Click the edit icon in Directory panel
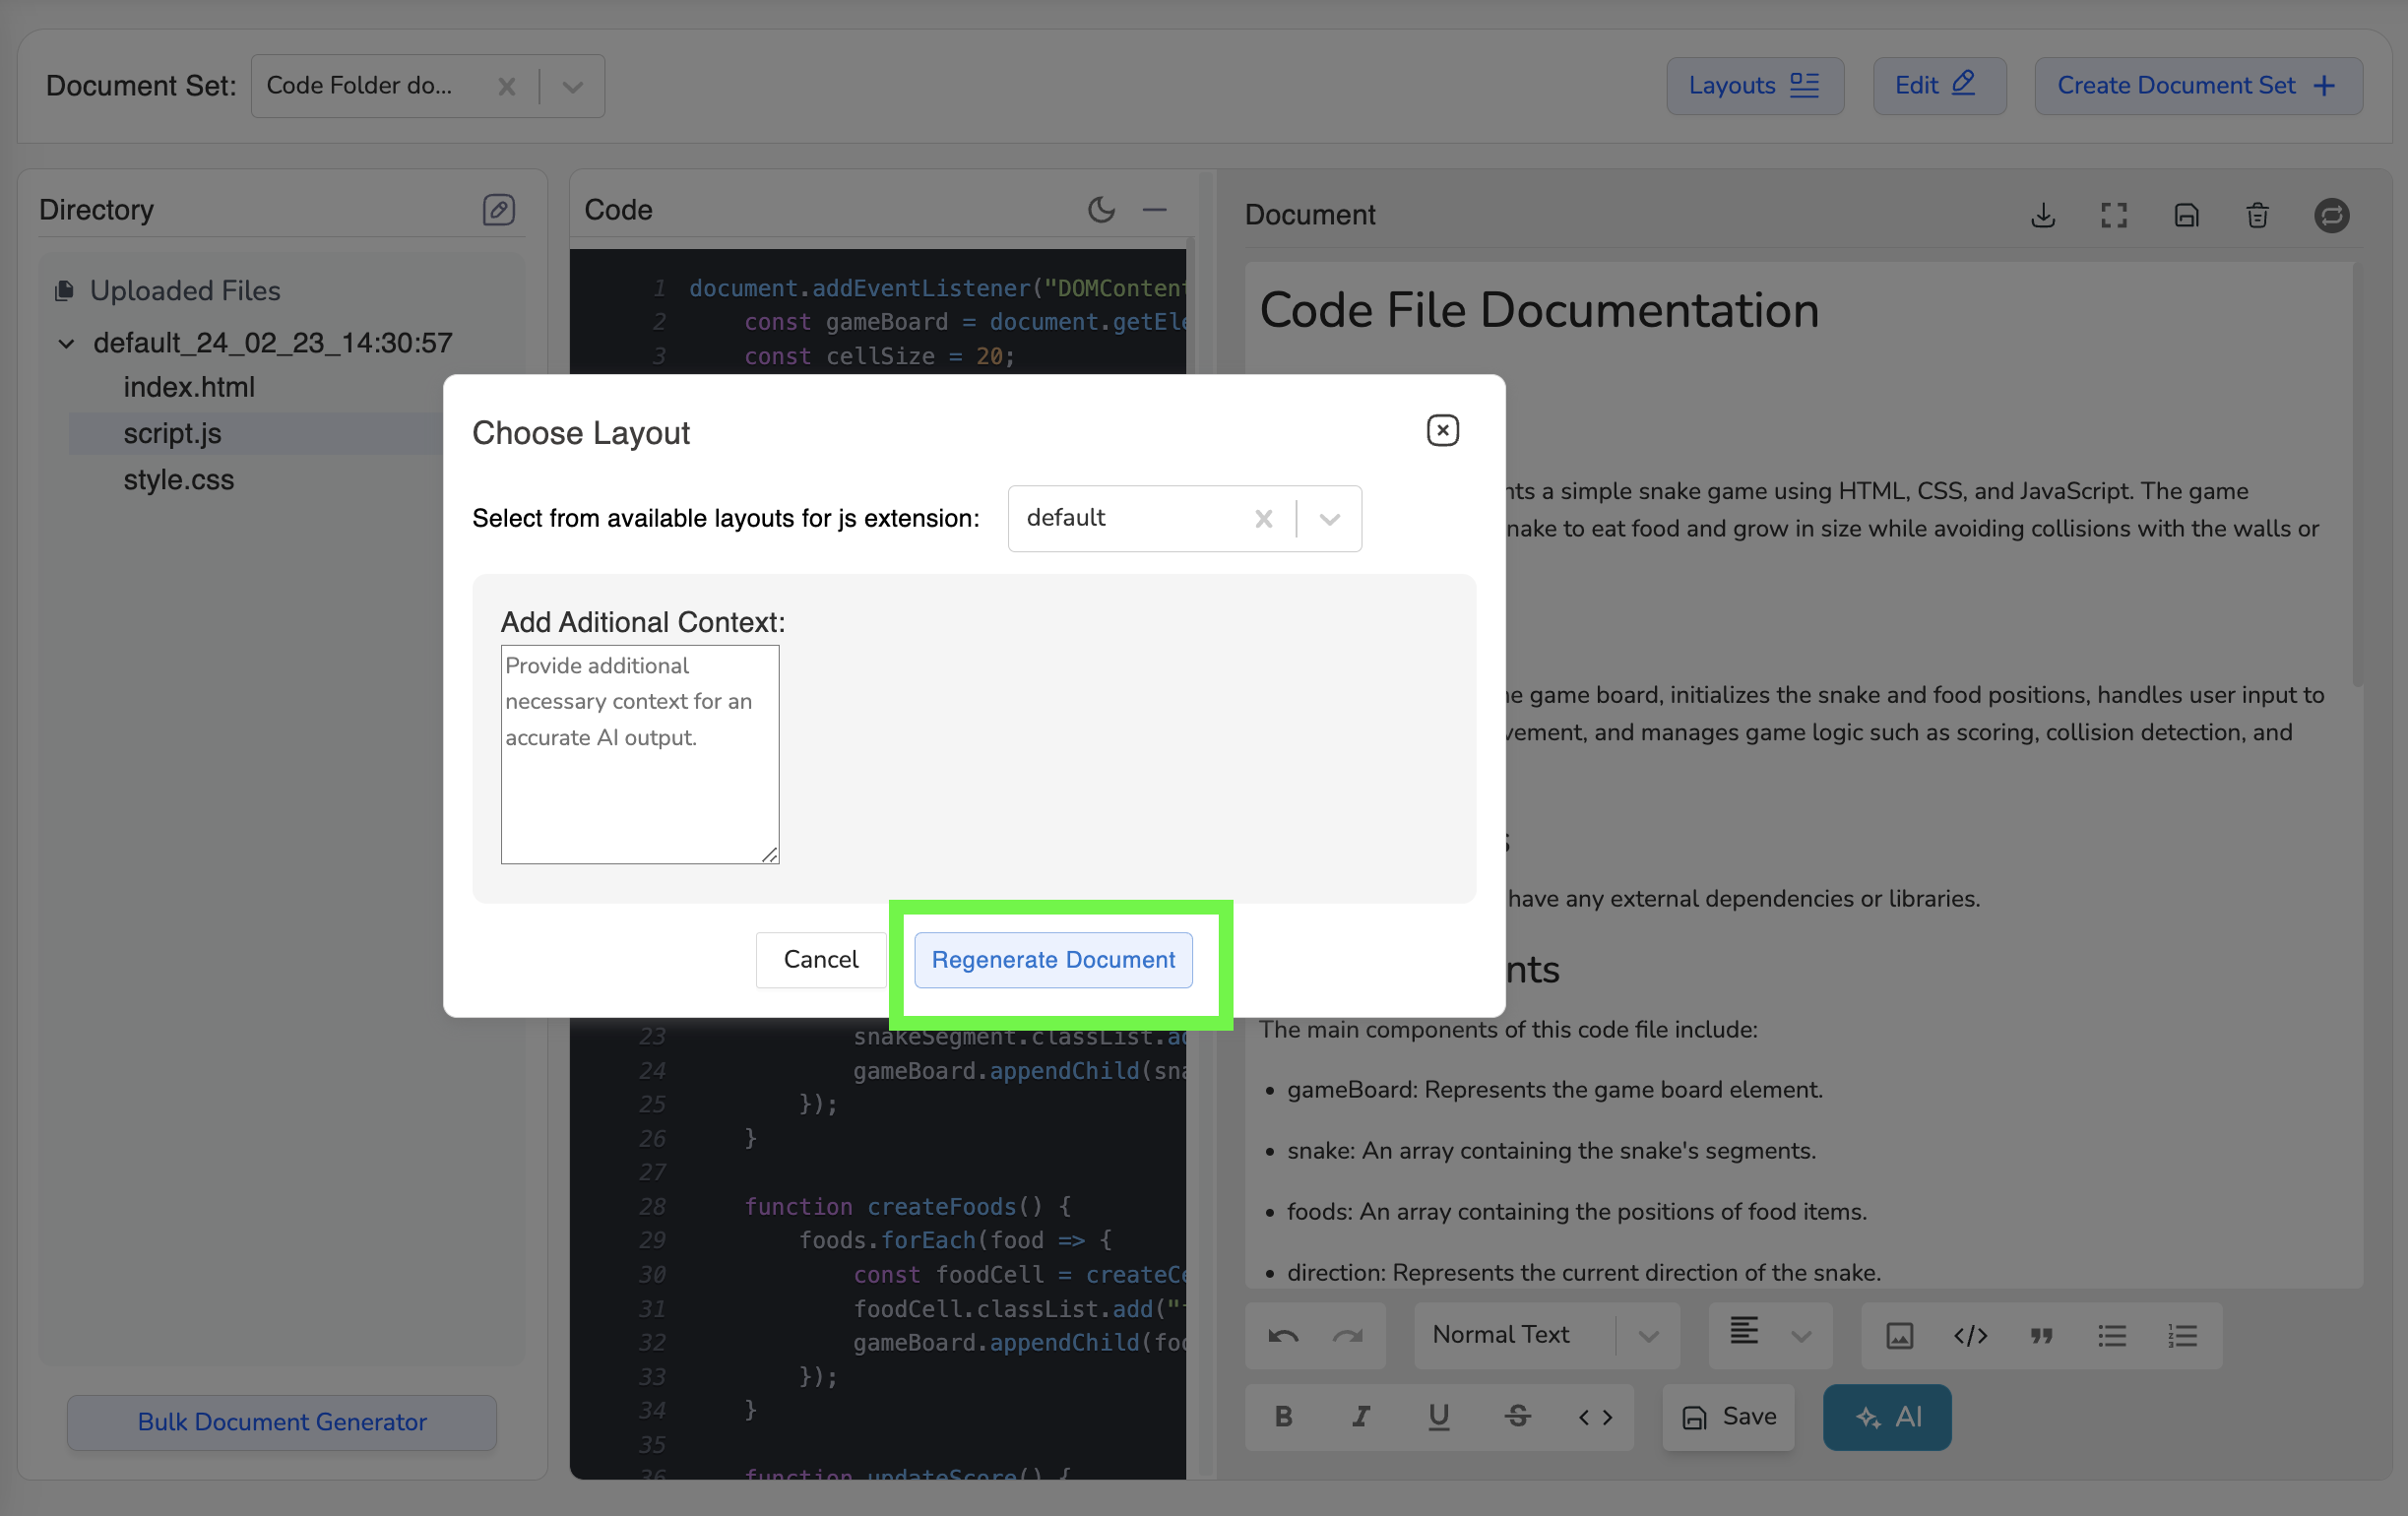Image resolution: width=2408 pixels, height=1516 pixels. [x=498, y=209]
